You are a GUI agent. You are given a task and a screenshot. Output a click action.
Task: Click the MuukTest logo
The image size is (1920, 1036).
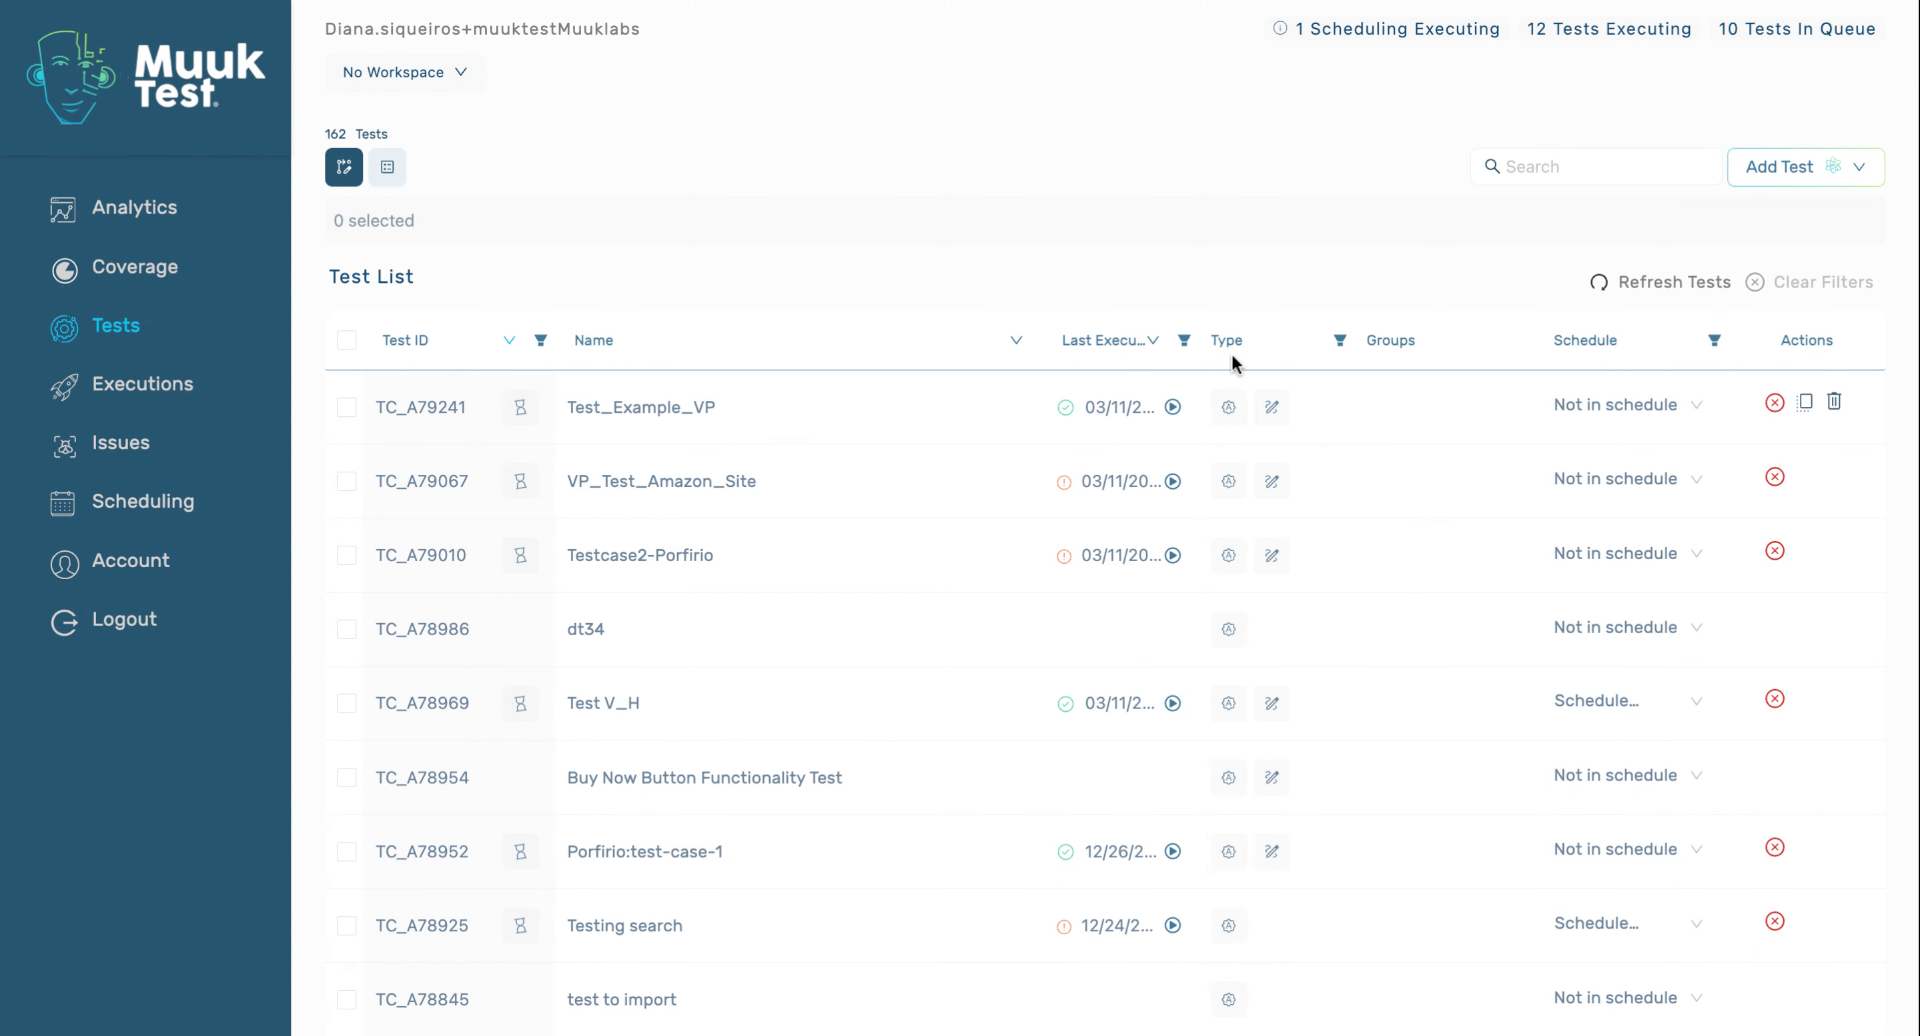[146, 77]
